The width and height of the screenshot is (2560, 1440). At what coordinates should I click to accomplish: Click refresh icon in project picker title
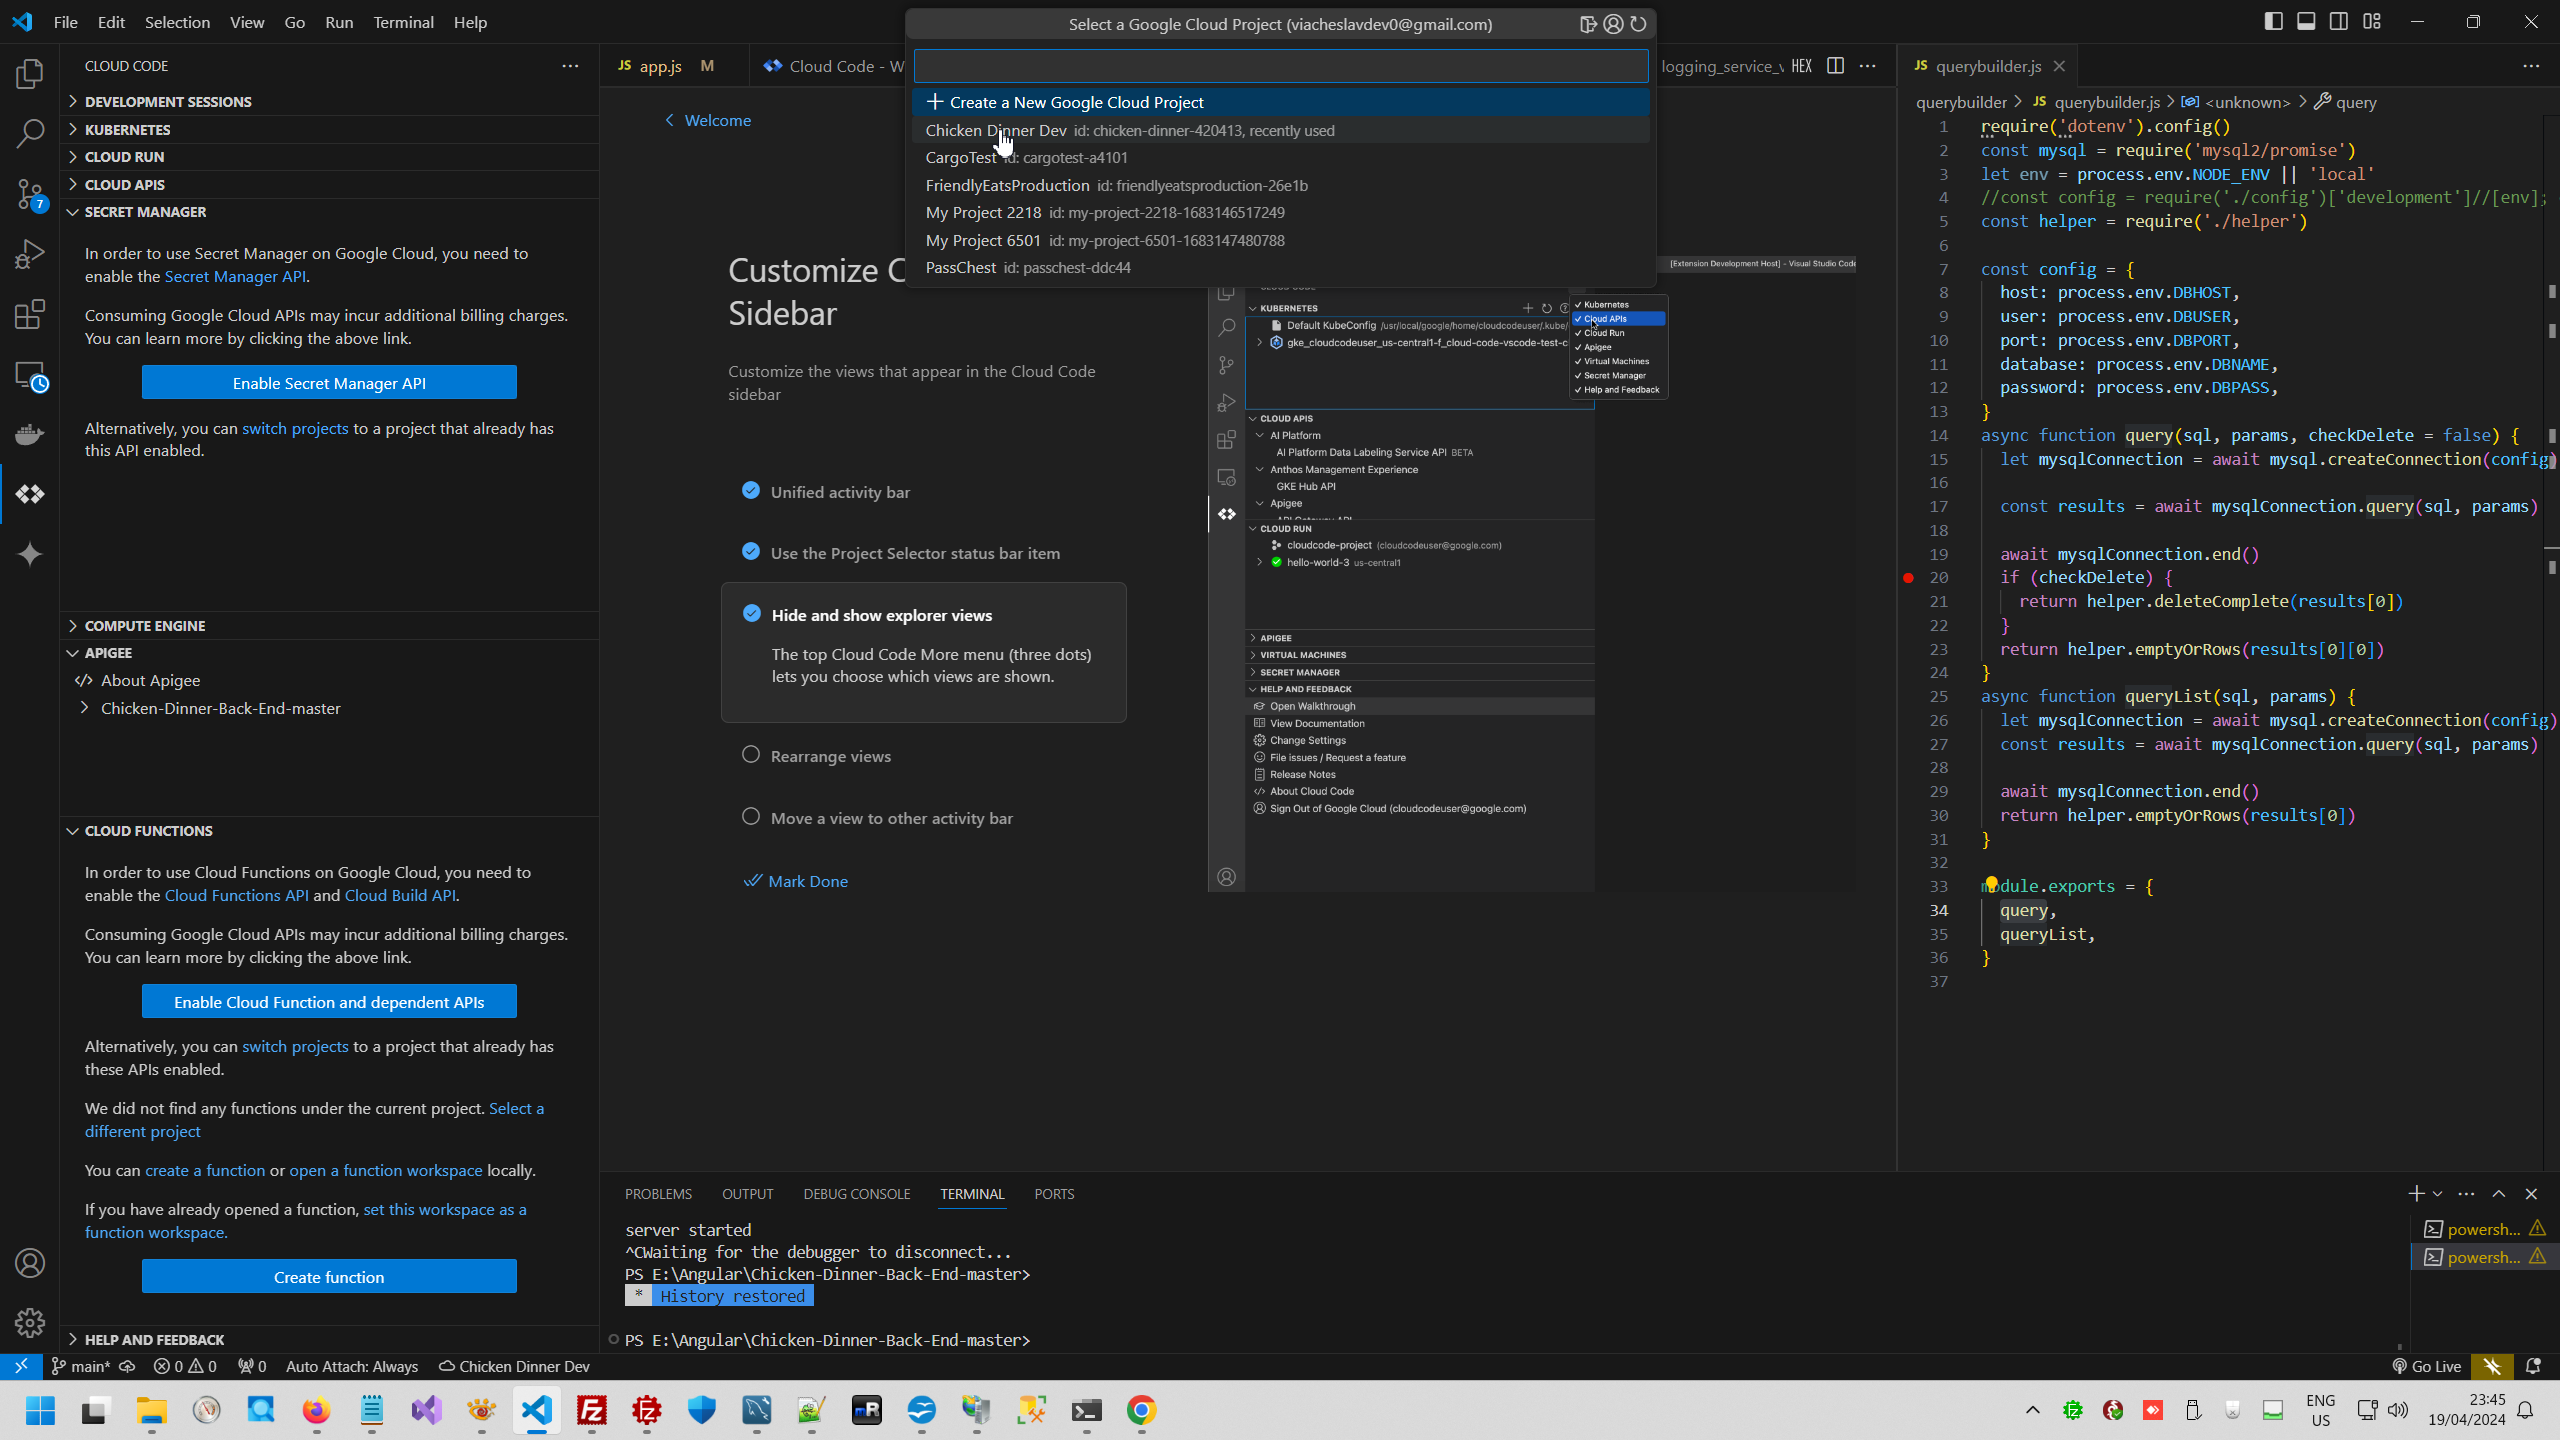(x=1638, y=24)
